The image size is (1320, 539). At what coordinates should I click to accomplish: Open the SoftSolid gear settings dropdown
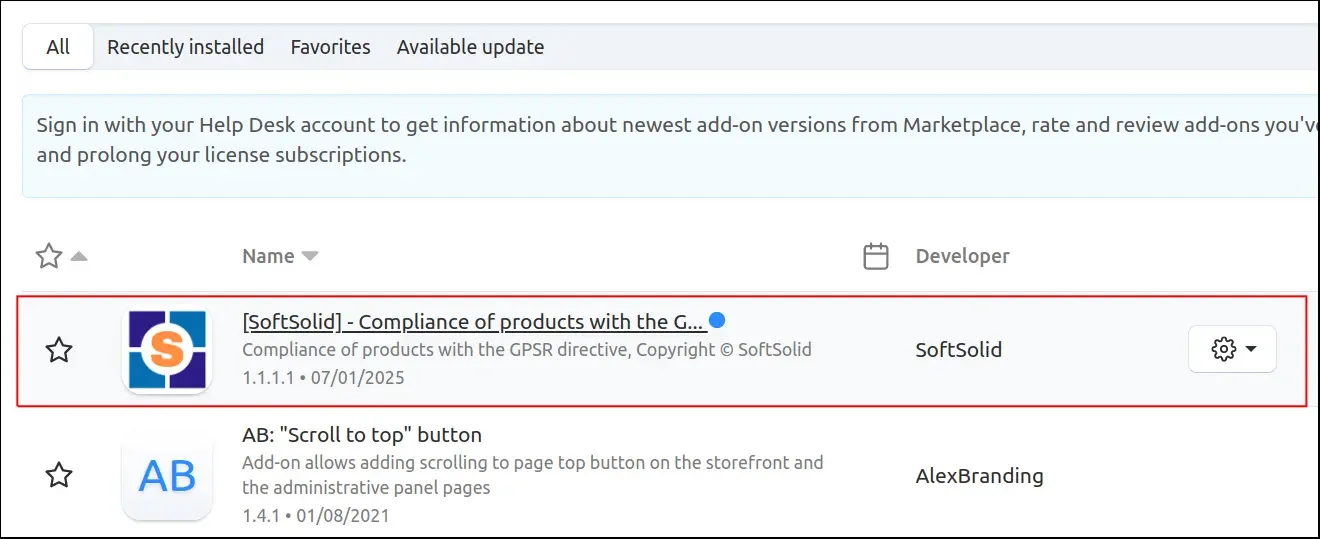click(1232, 349)
